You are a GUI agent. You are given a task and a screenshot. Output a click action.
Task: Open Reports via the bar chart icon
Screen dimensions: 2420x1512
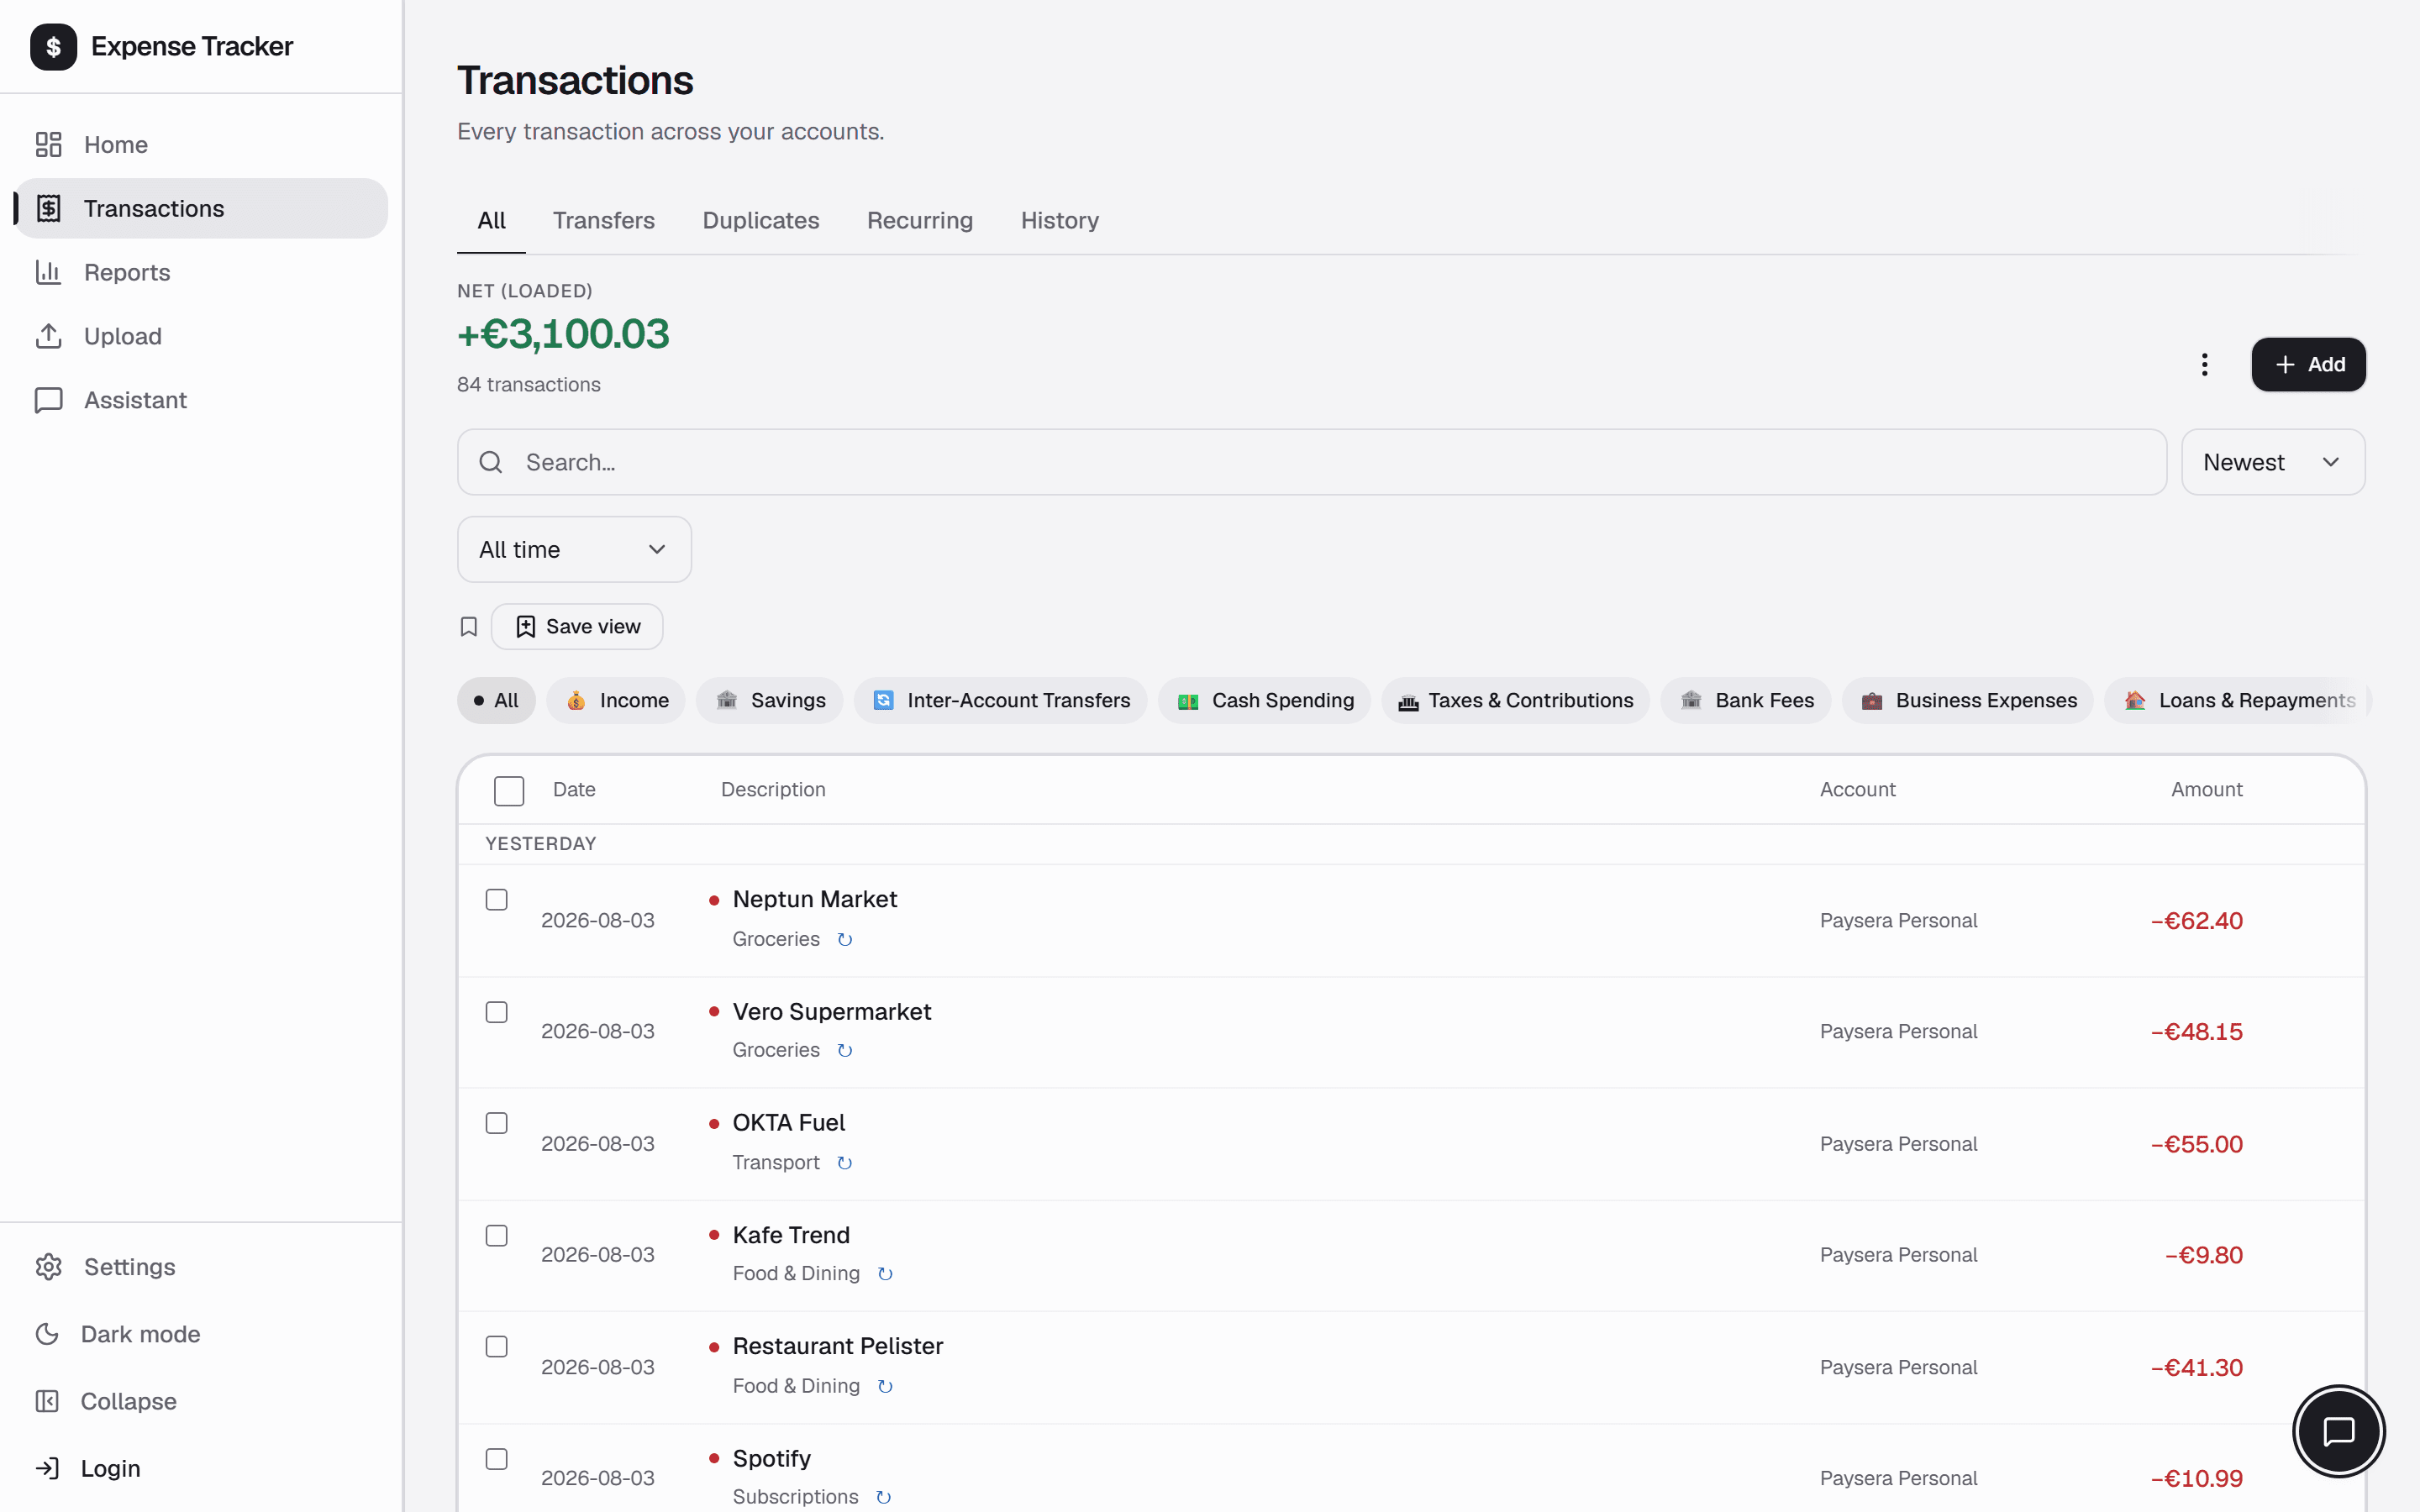tap(48, 272)
